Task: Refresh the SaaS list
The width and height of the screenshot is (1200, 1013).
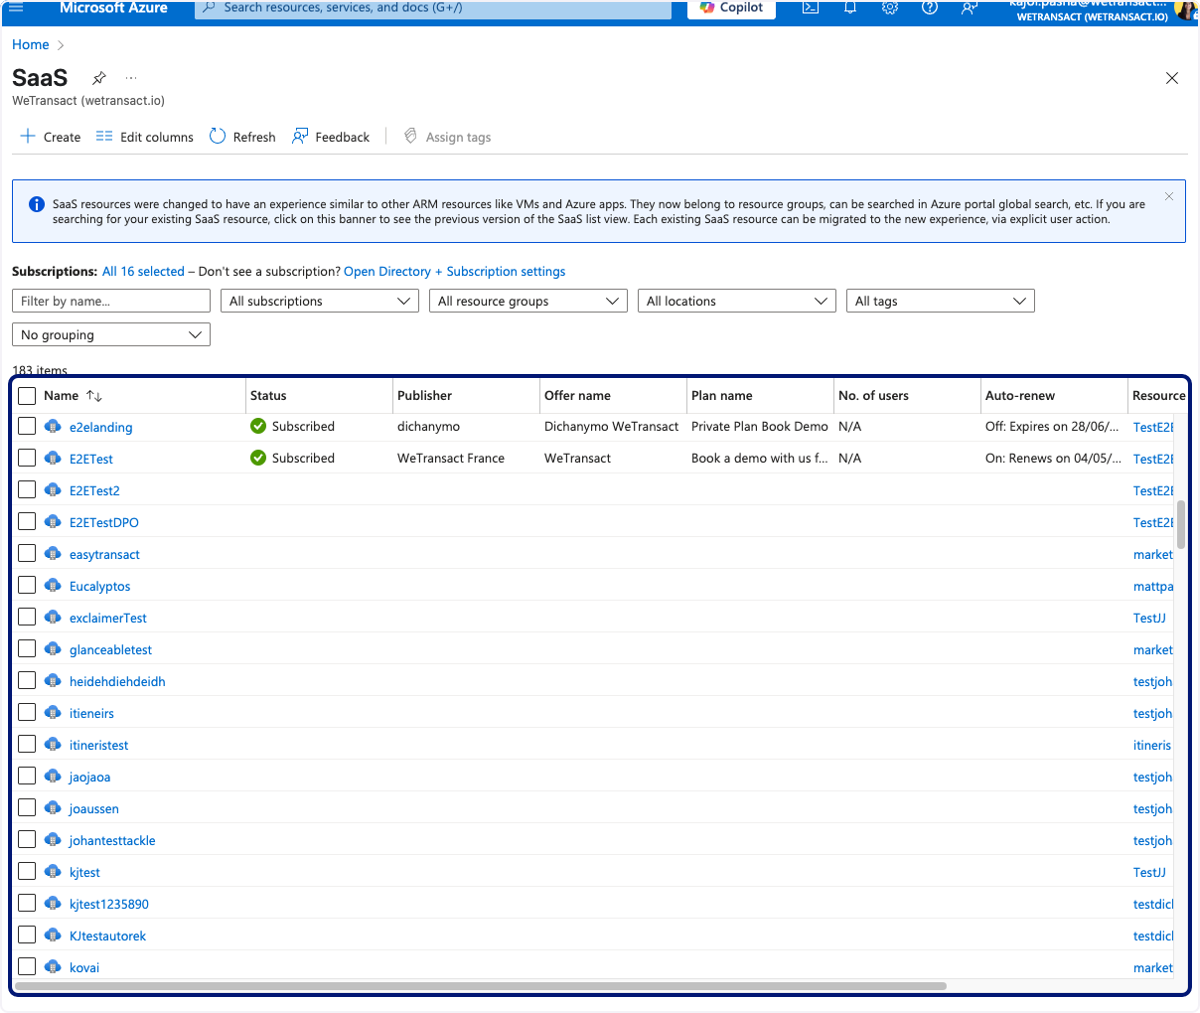Action: point(242,137)
